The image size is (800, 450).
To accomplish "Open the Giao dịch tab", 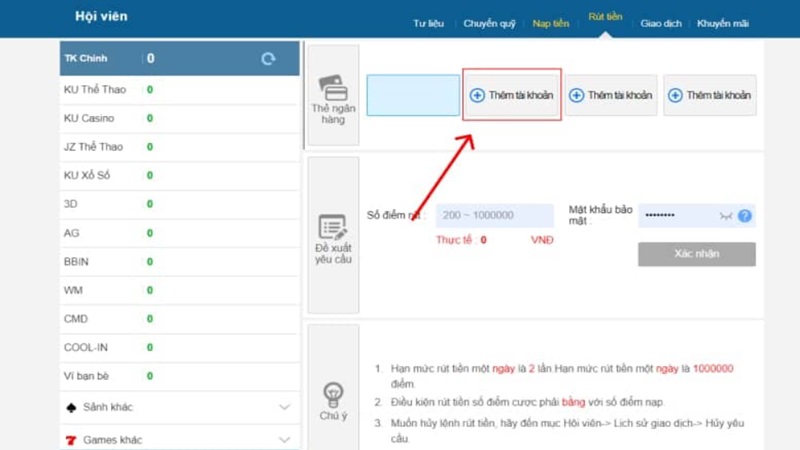I will point(661,23).
